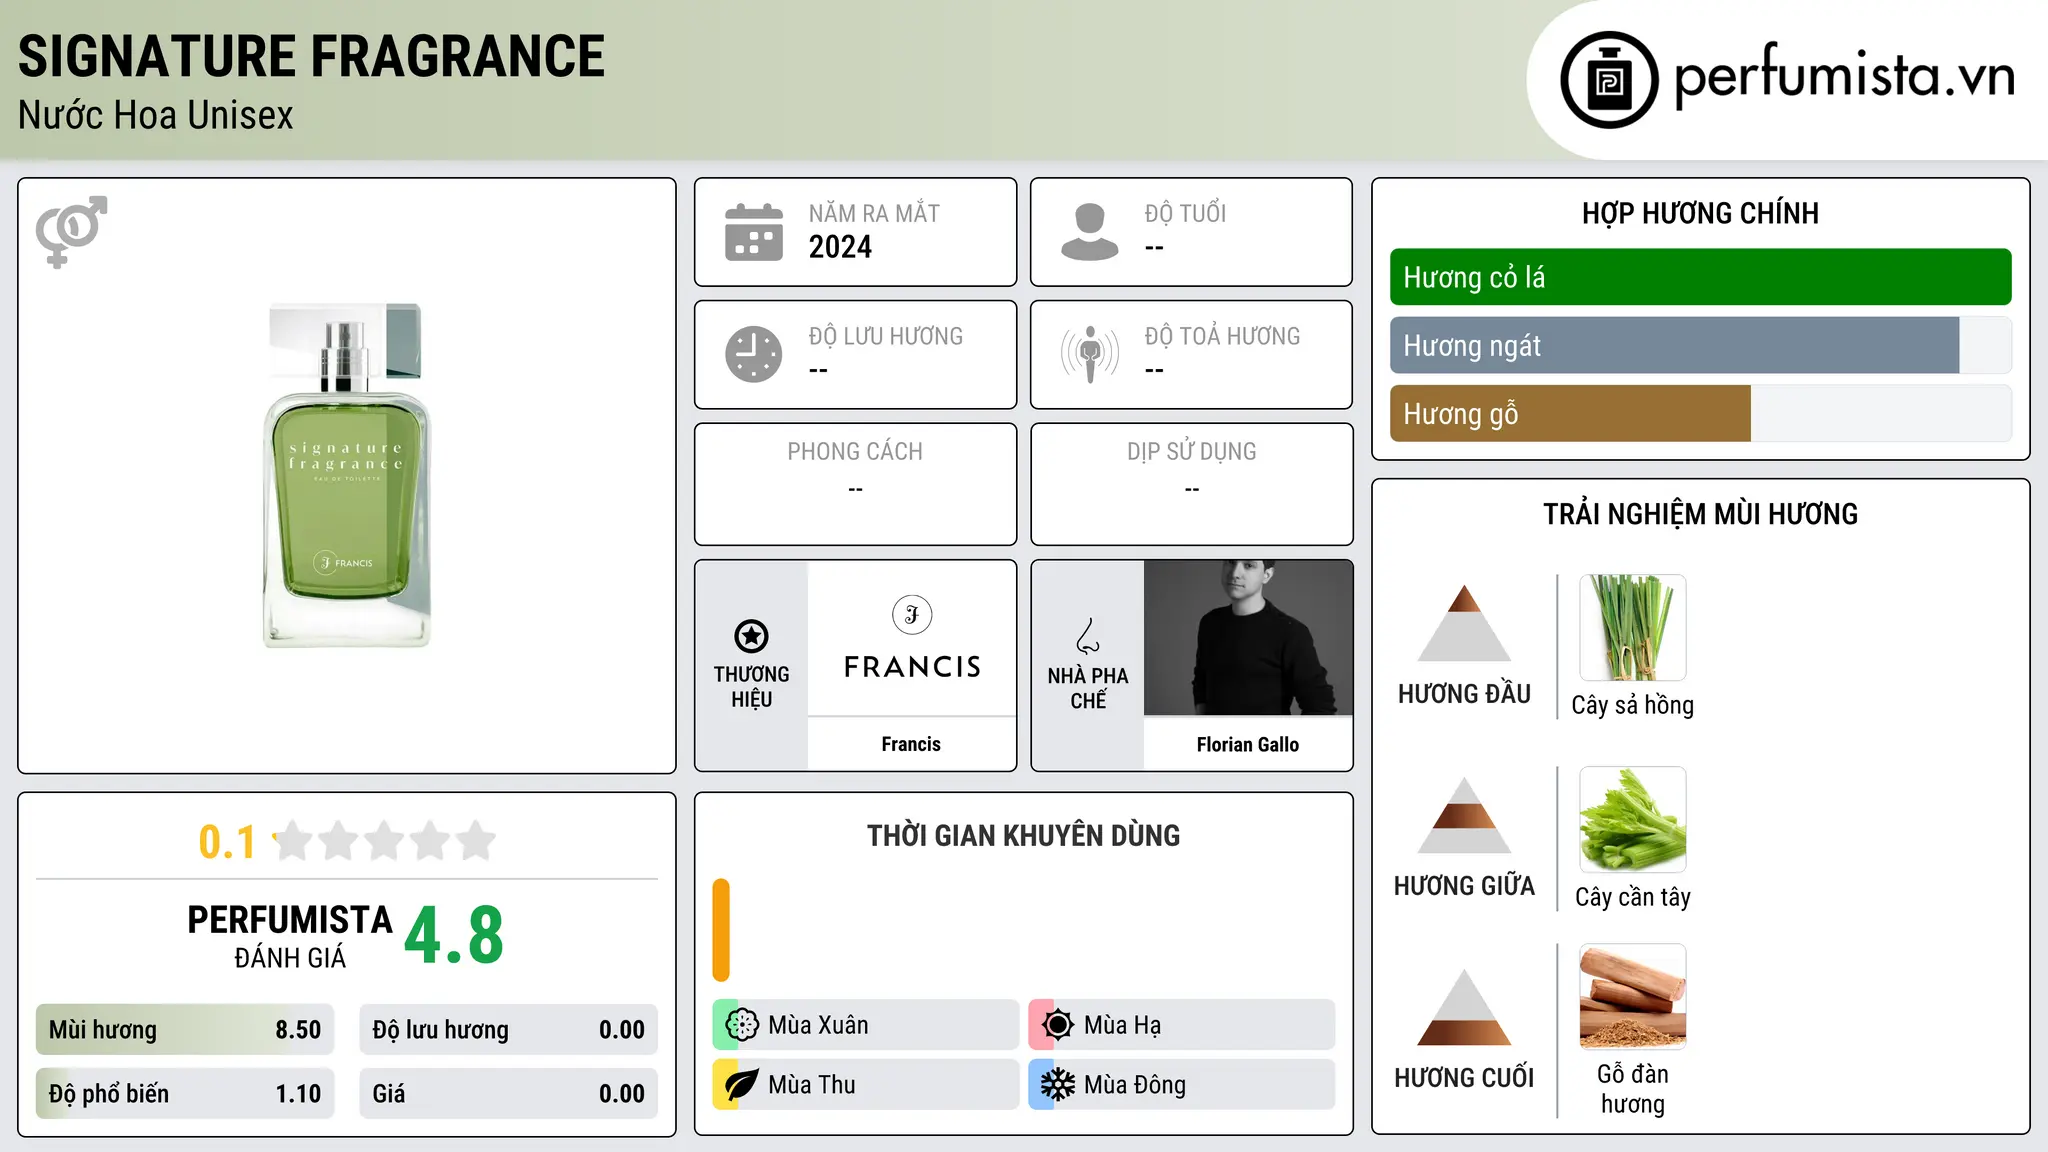Click the Cây sả hồng note label
Screen dimensions: 2048x1152
tap(1633, 705)
